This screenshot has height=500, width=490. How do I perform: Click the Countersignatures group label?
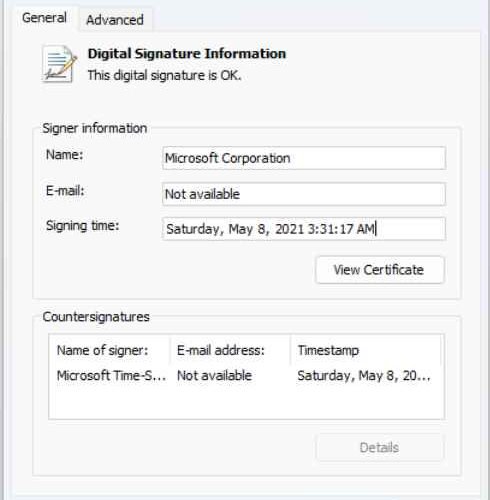point(96,317)
